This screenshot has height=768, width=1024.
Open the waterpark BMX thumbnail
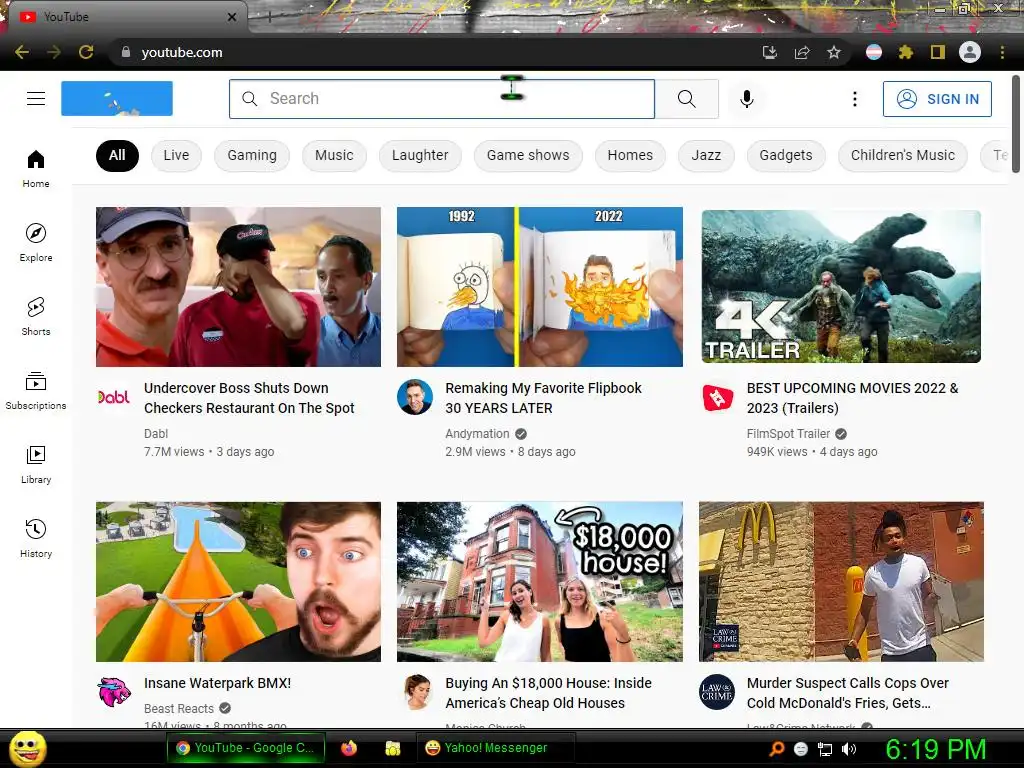pos(238,582)
